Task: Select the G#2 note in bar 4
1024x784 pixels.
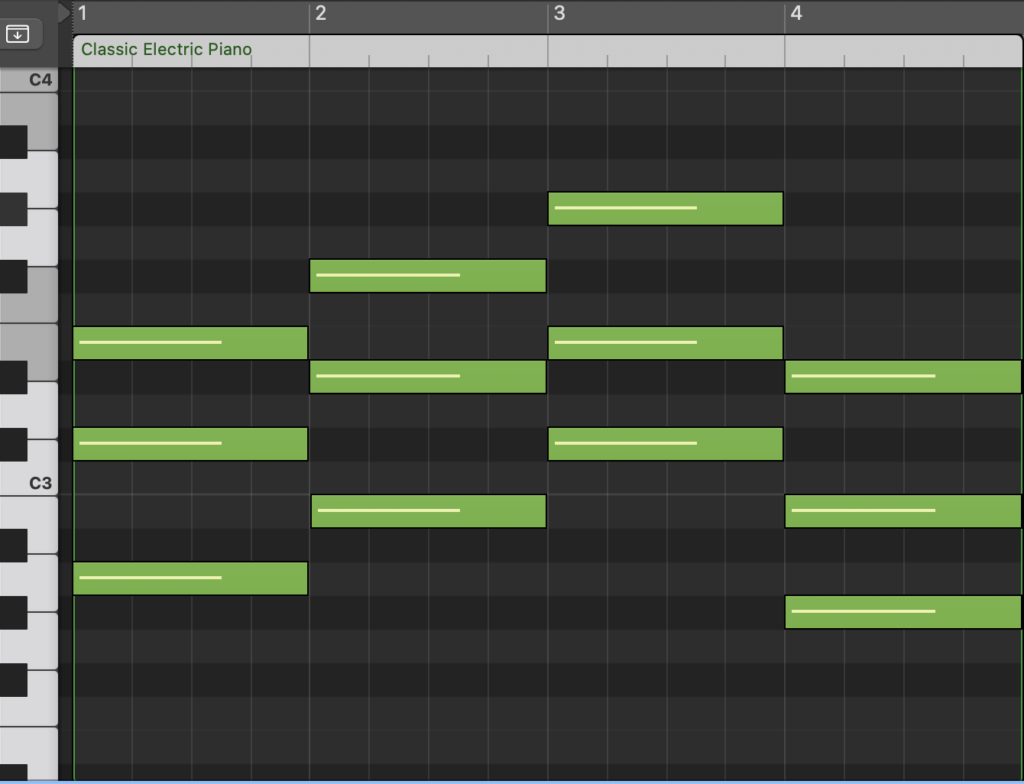Action: coord(903,612)
